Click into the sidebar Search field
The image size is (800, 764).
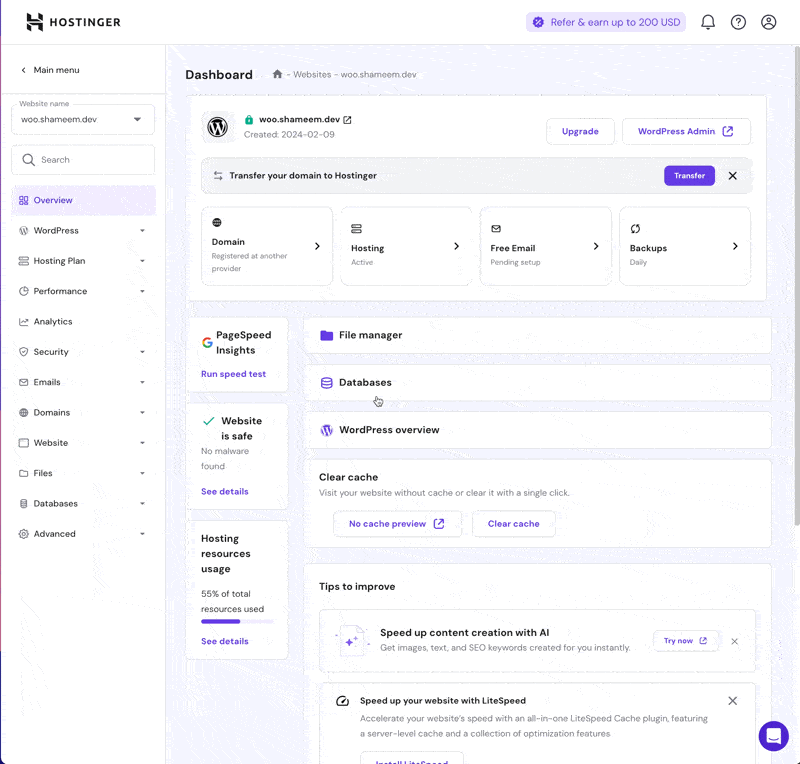click(83, 160)
